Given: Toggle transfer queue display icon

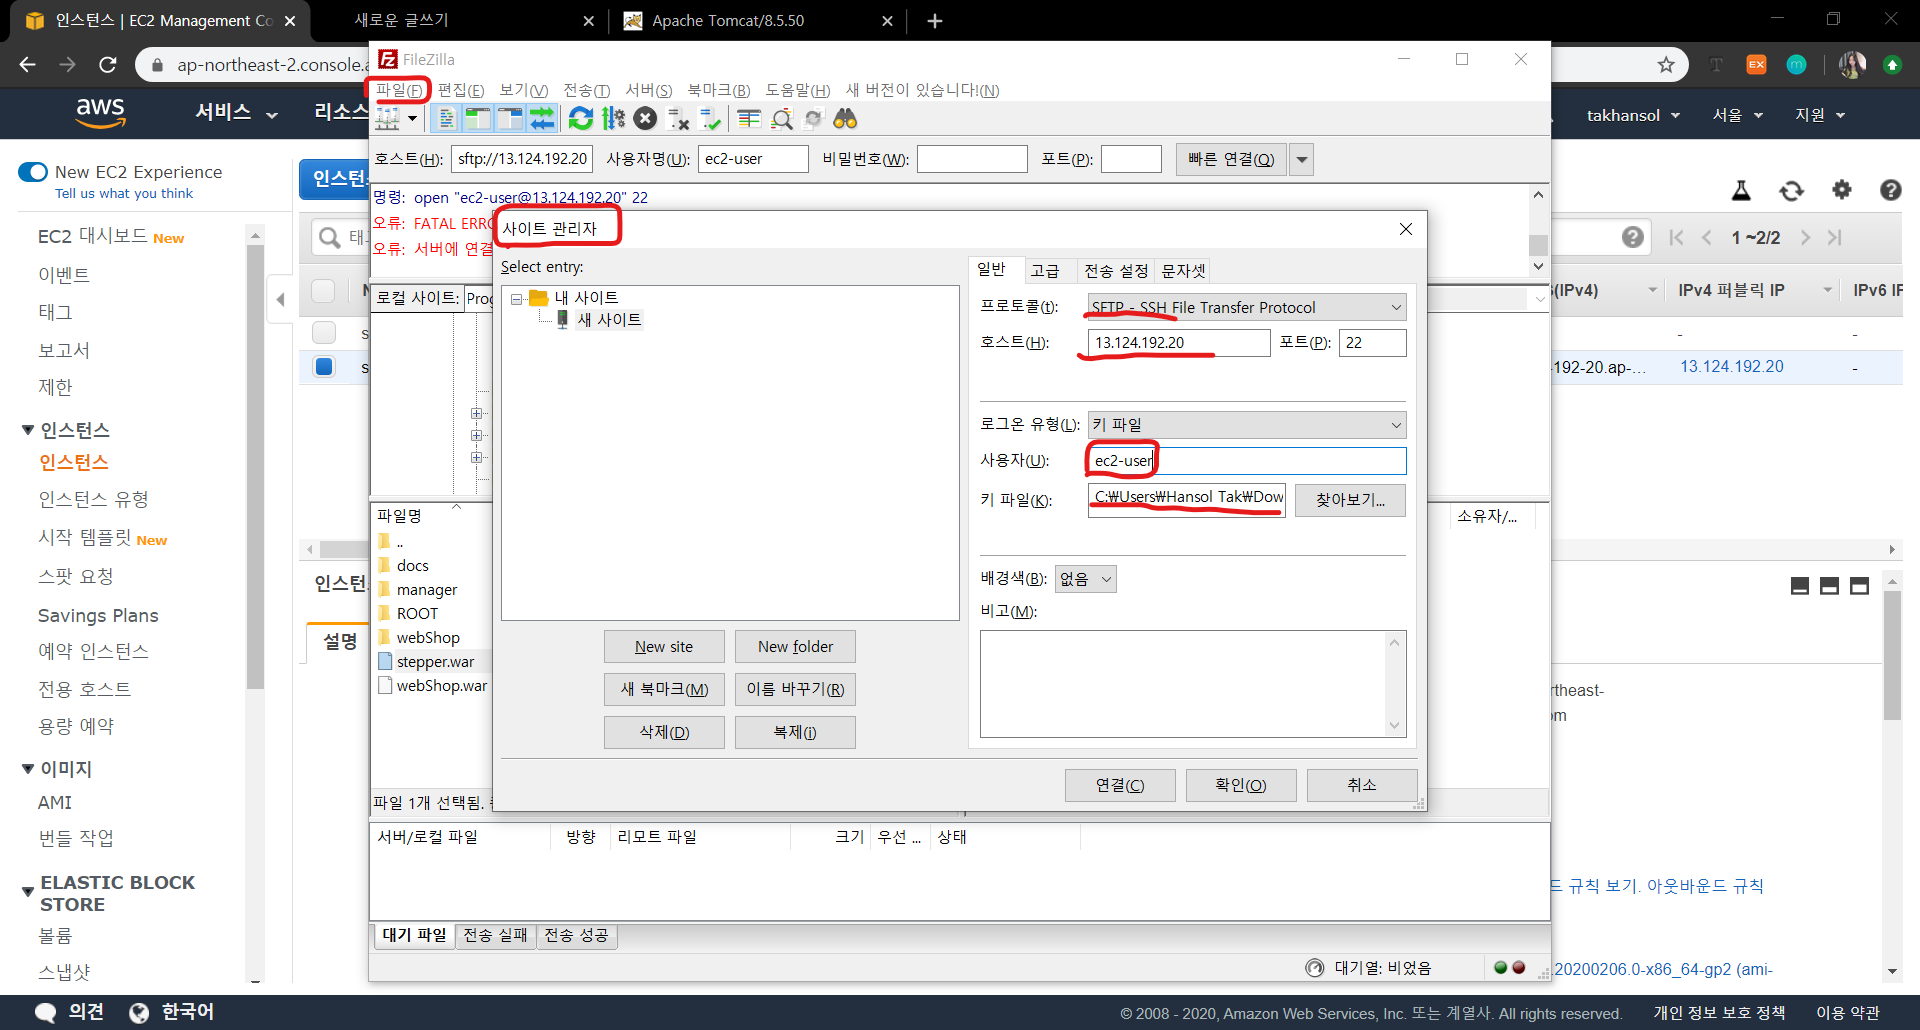Looking at the screenshot, I should click(542, 119).
